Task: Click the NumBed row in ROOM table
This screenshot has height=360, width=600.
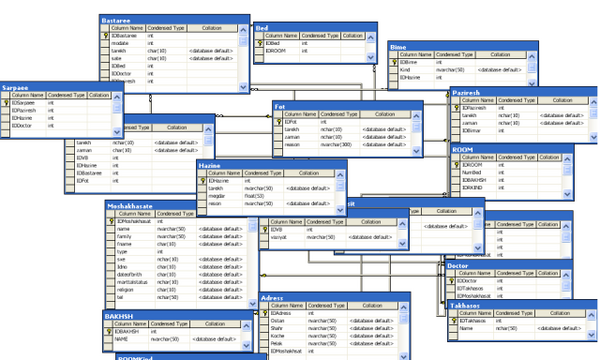Action: click(507, 173)
